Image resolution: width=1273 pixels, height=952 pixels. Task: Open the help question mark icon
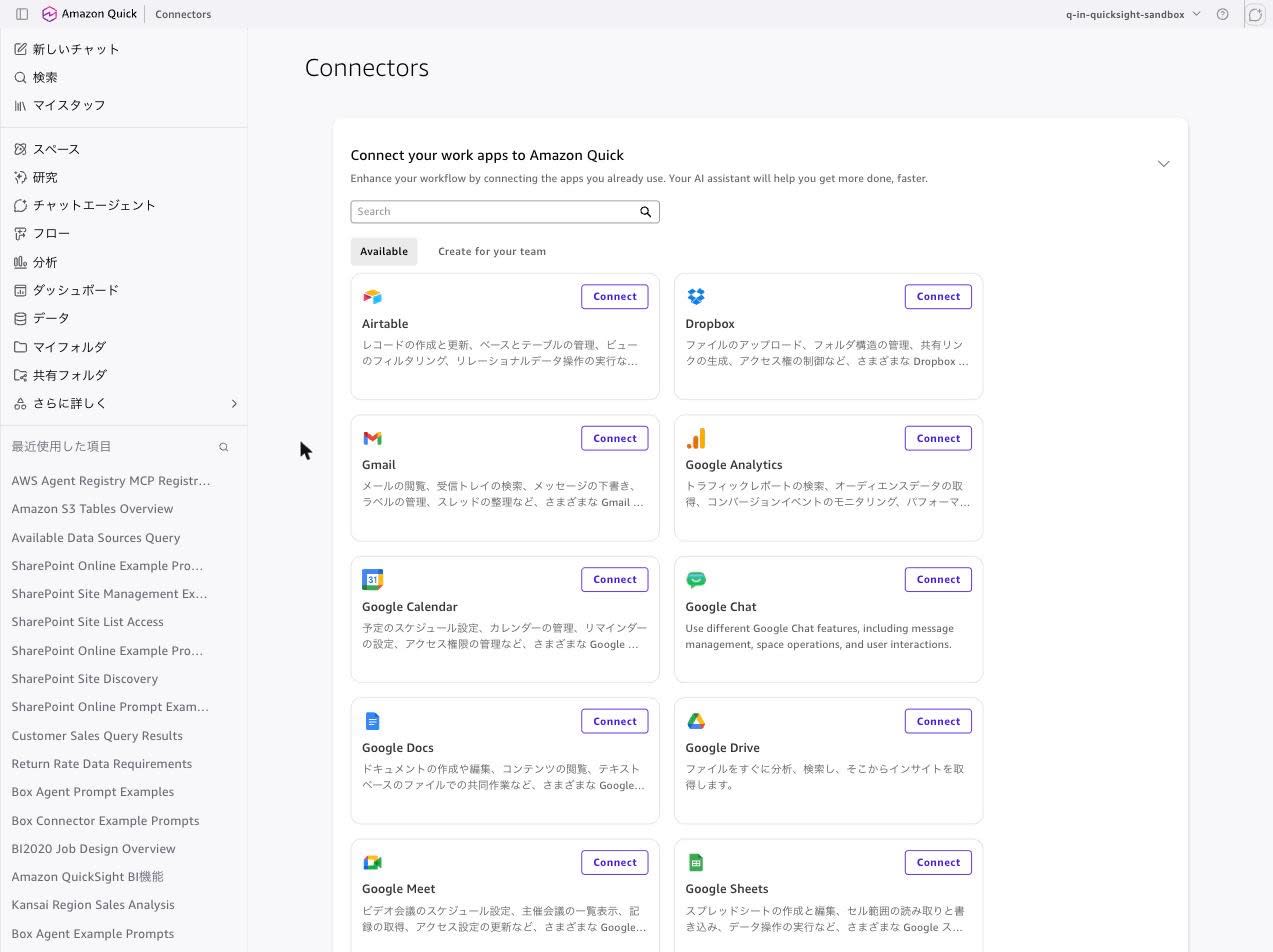(x=1222, y=14)
